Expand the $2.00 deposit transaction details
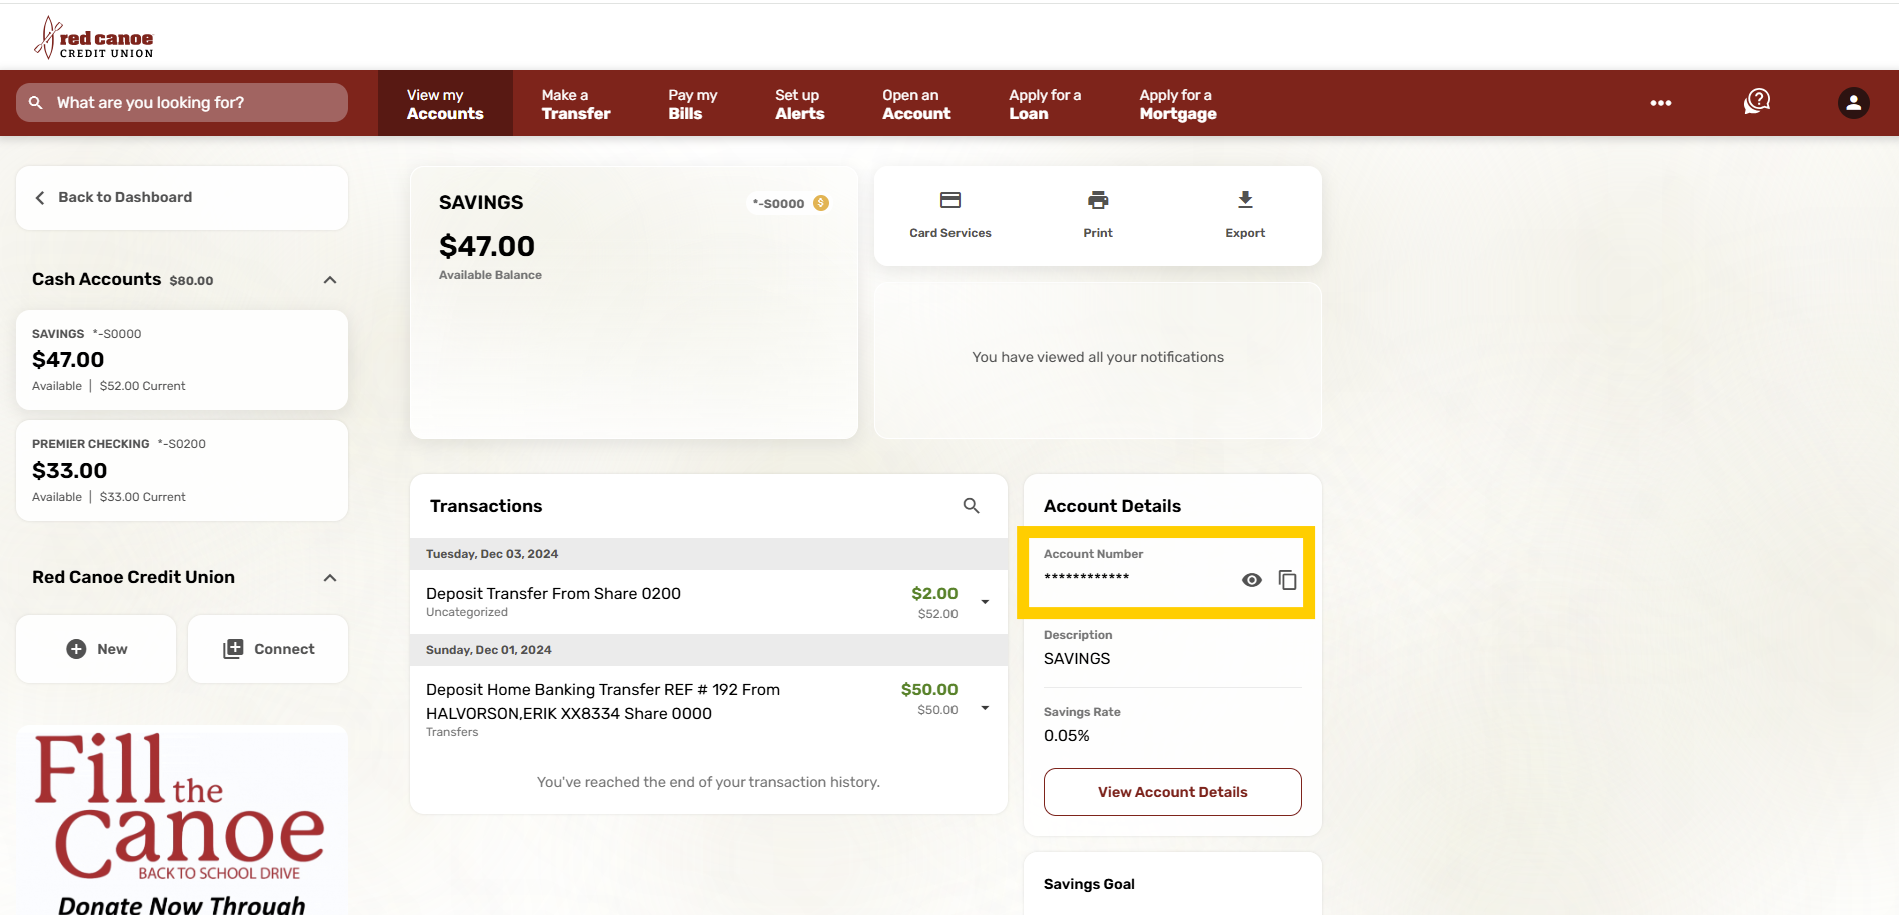Image resolution: width=1899 pixels, height=915 pixels. click(x=985, y=602)
